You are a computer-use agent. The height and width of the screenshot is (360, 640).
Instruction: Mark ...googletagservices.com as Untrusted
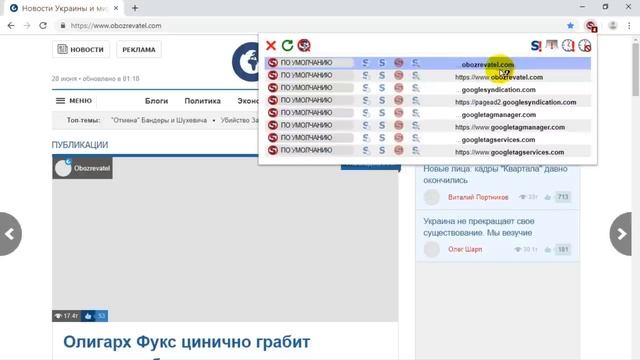click(x=399, y=138)
